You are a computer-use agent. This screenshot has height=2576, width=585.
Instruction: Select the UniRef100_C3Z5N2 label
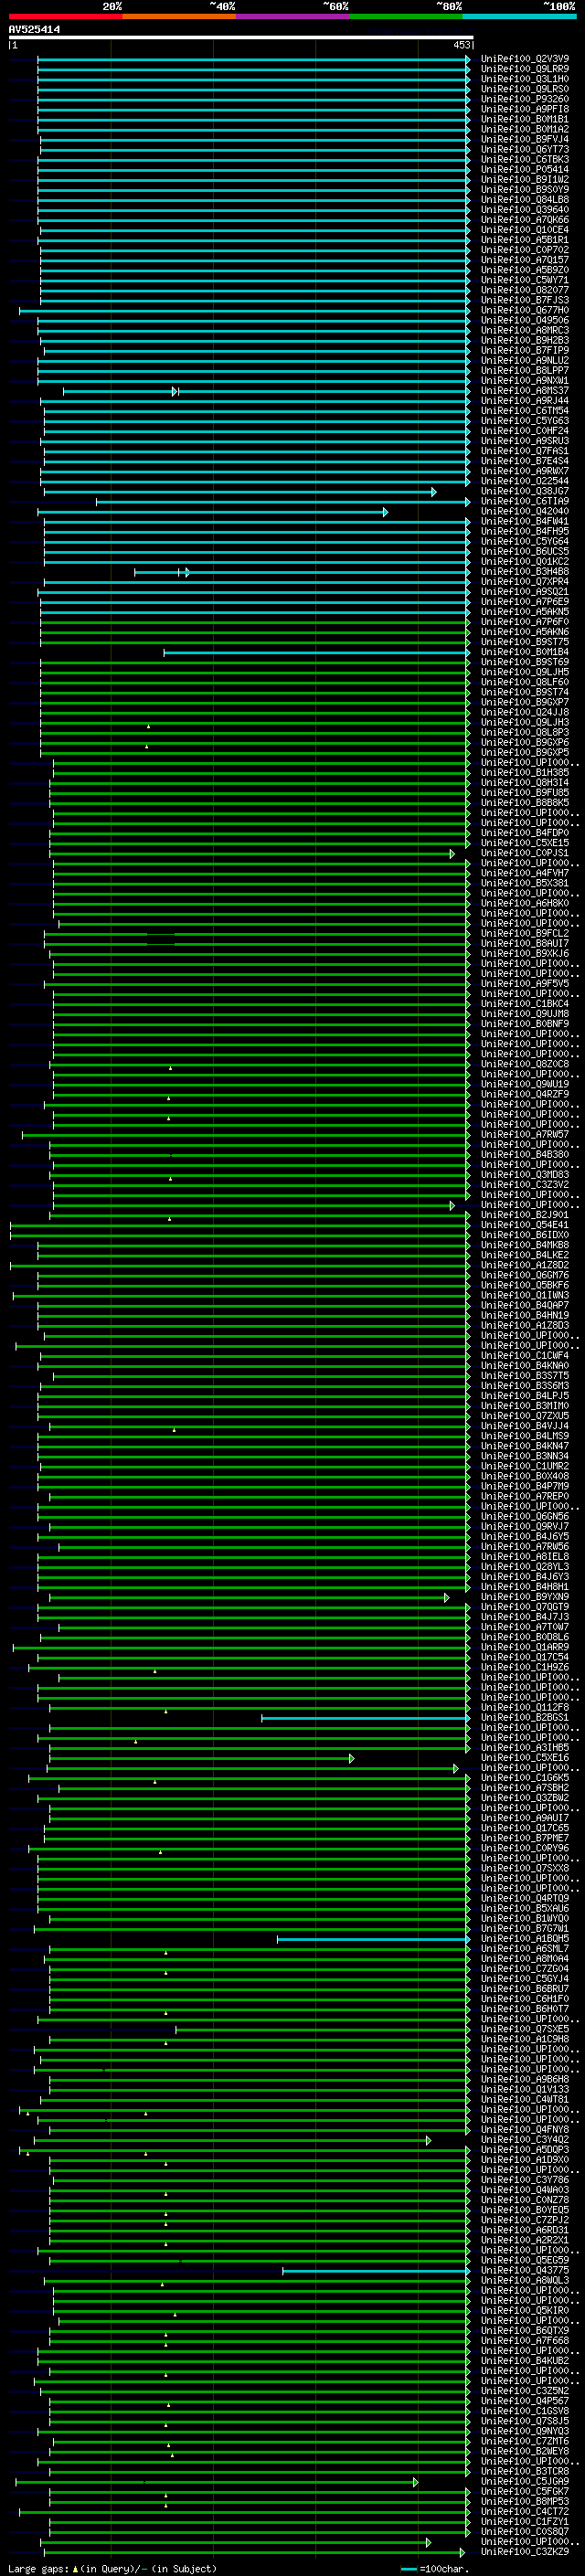524,2392
